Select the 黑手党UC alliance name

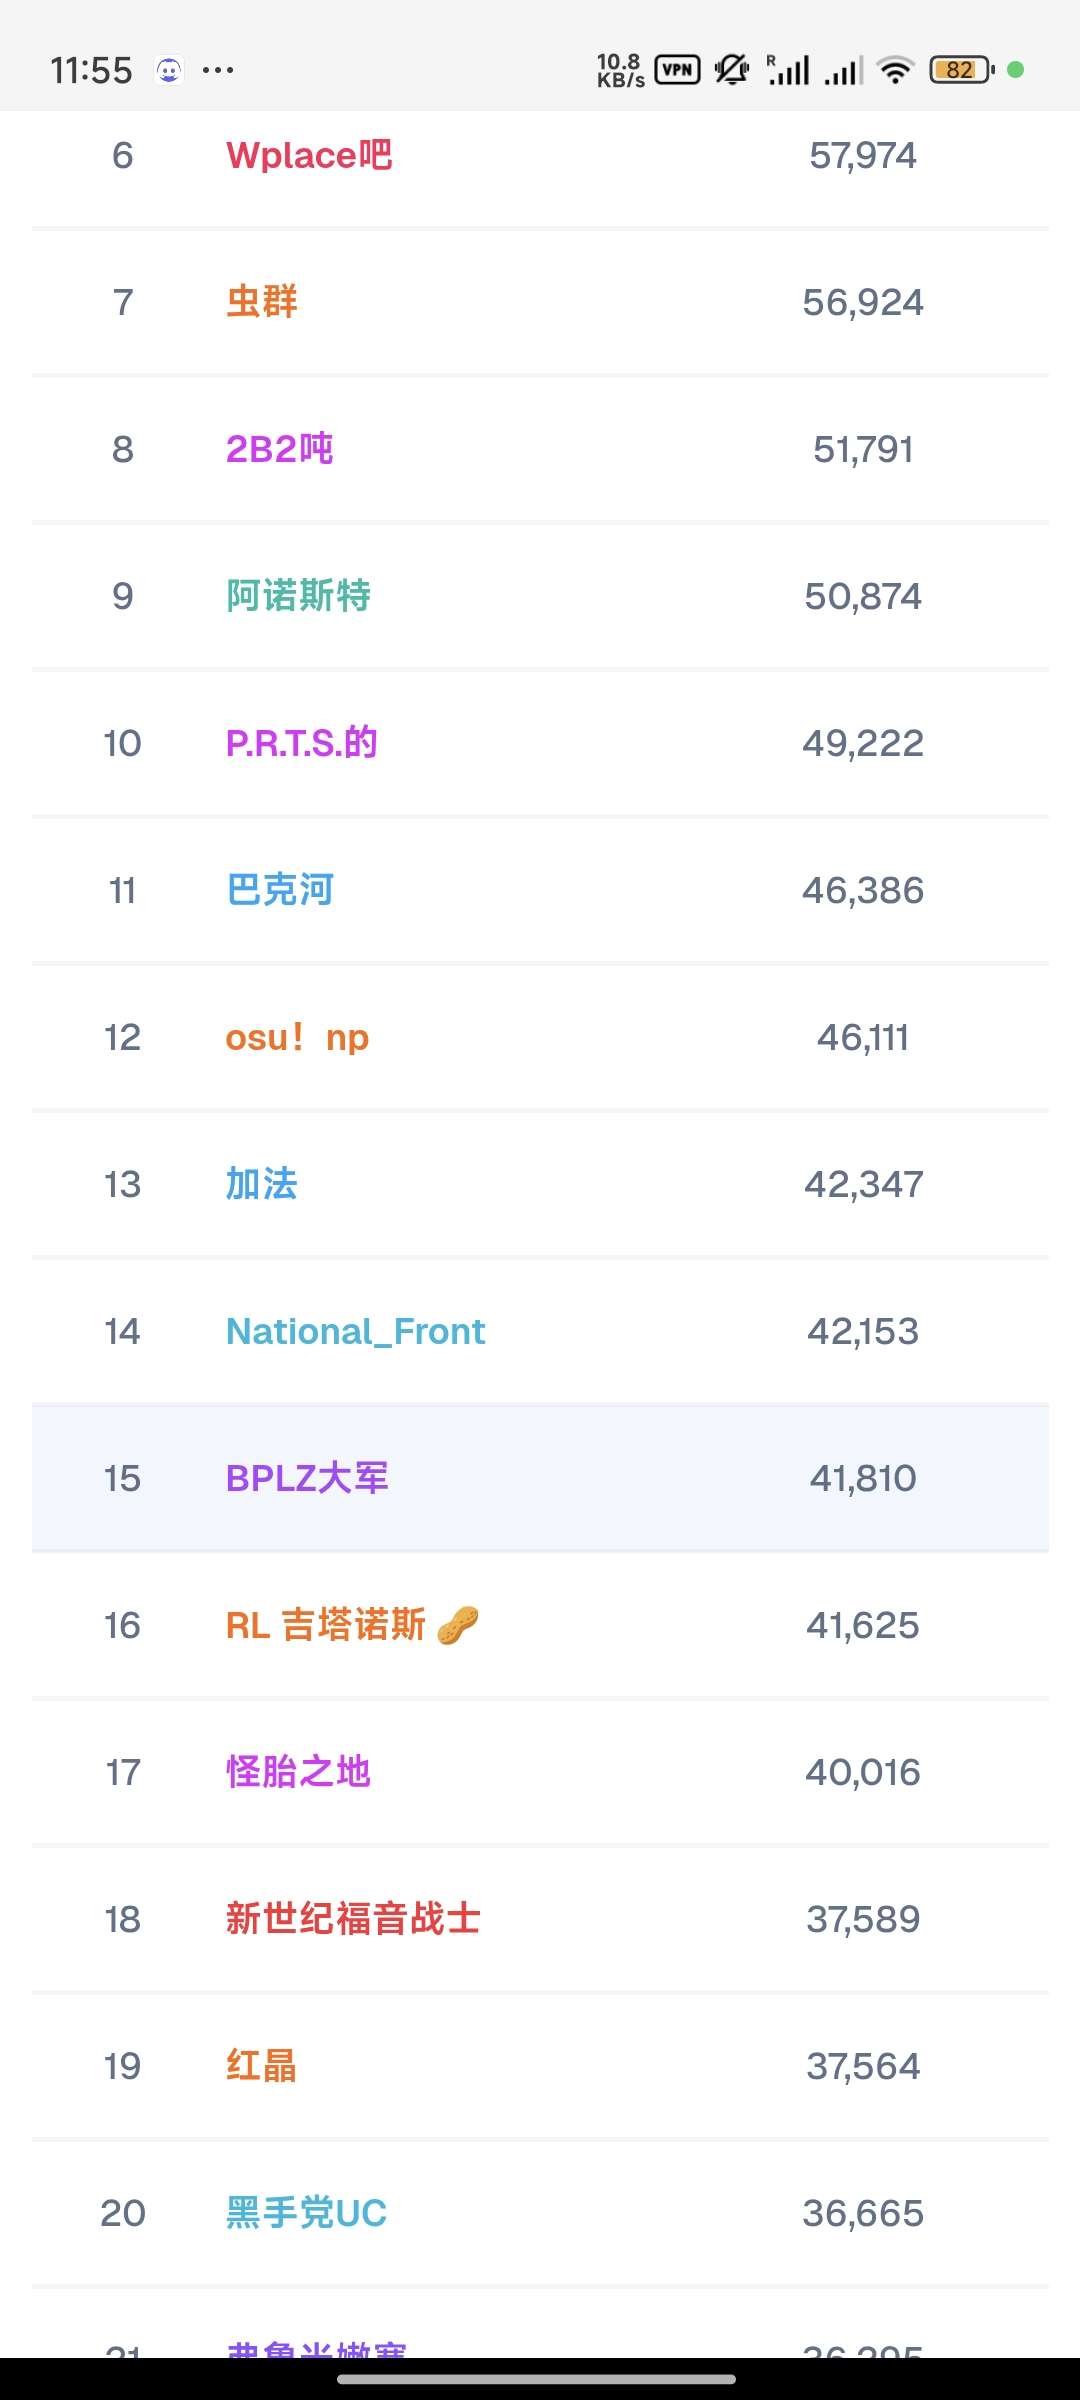[x=306, y=2213]
